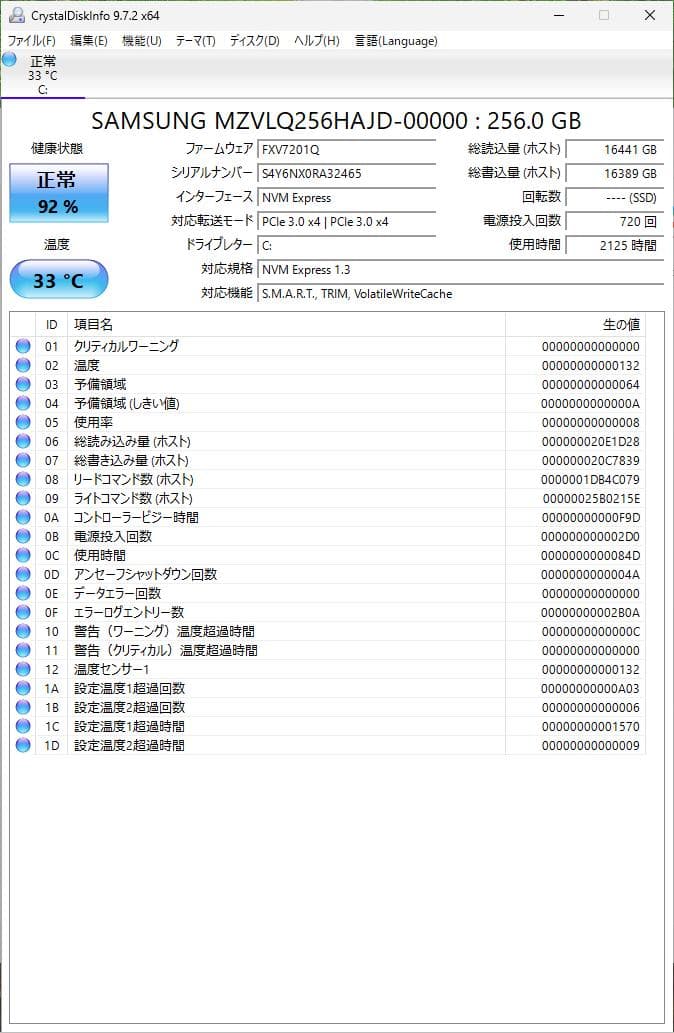
Task: Click the 33 °C temperature button
Action: [x=59, y=279]
